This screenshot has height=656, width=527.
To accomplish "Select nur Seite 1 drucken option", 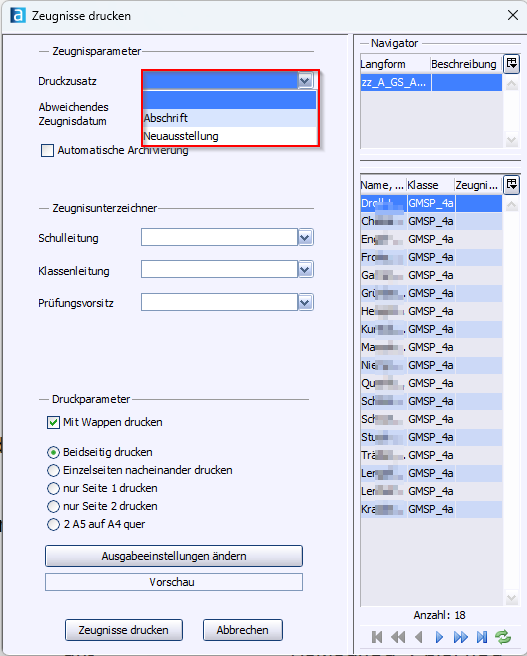I will (x=53, y=488).
